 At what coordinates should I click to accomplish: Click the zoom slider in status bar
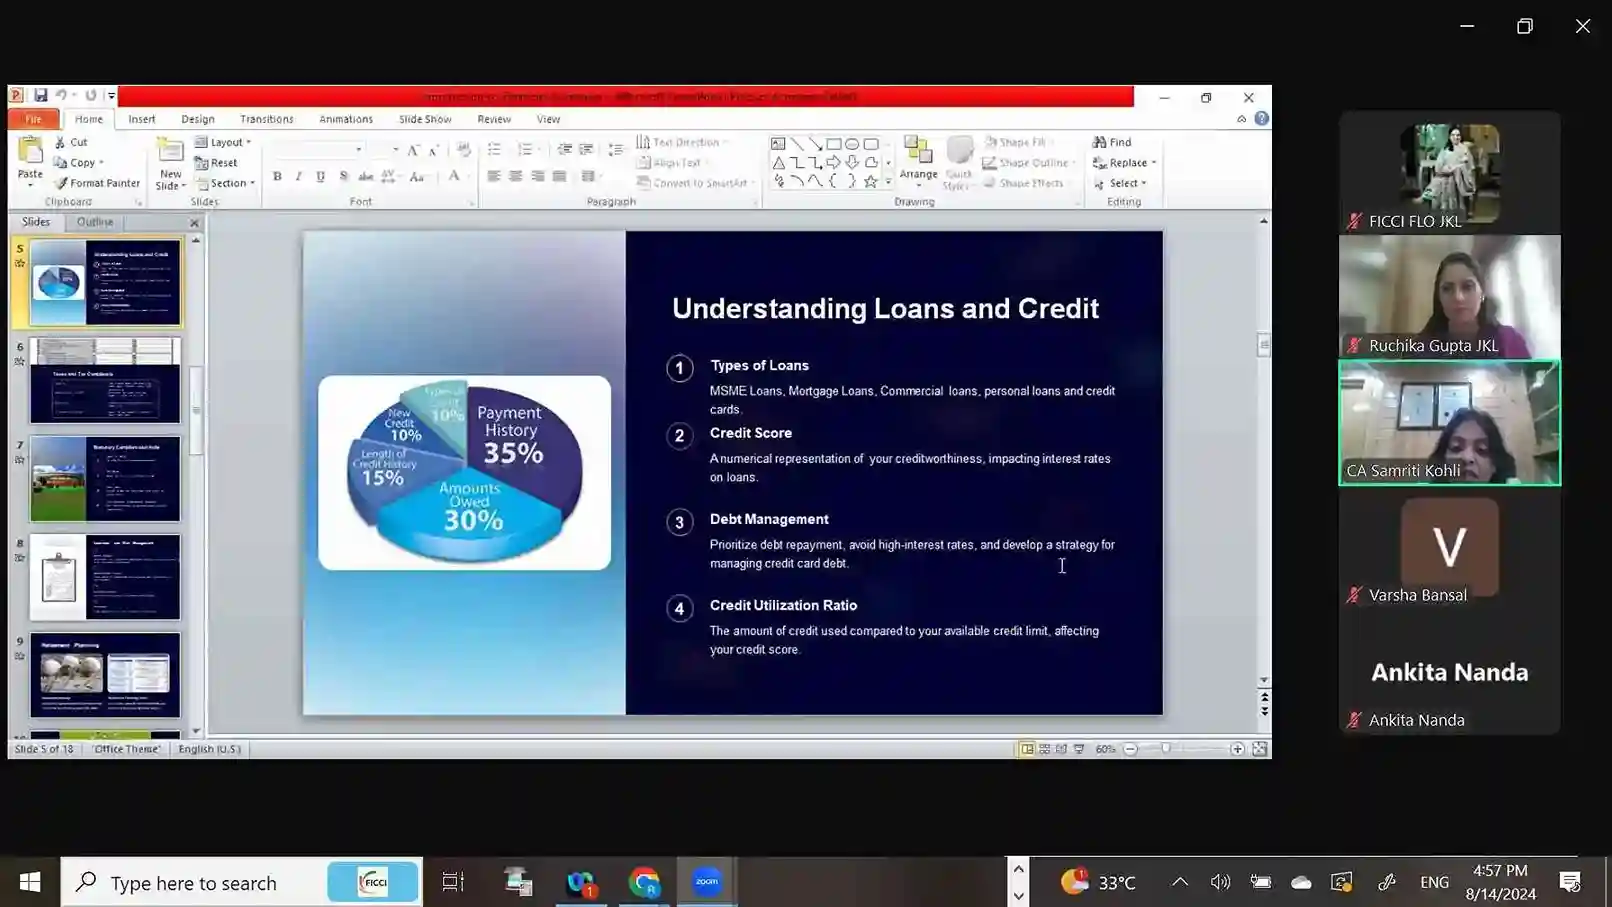click(x=1166, y=749)
